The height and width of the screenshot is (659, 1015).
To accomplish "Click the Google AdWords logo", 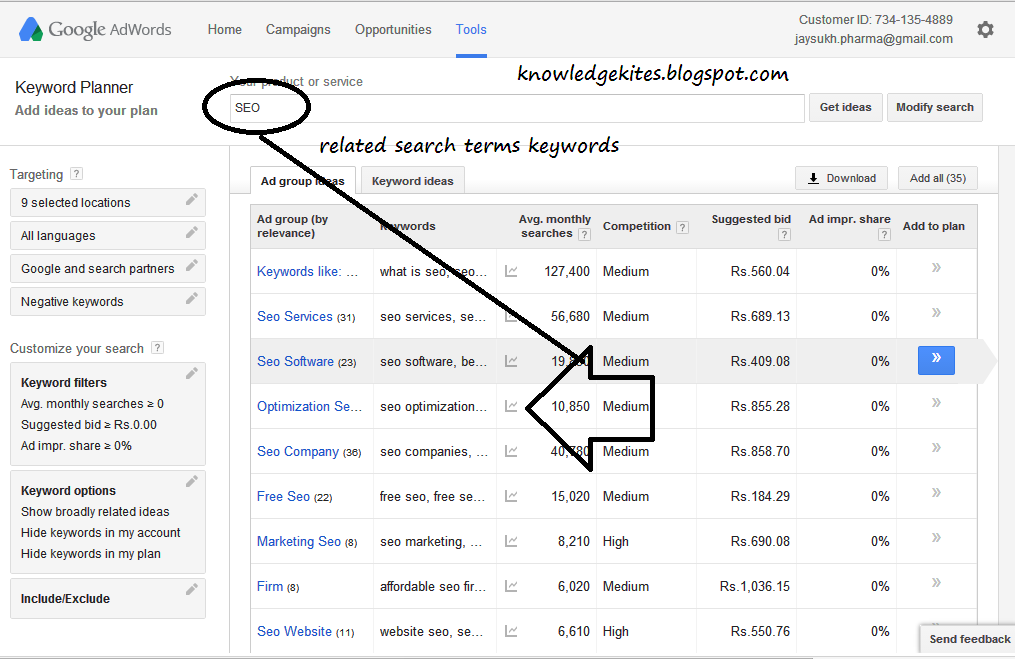I will [95, 30].
